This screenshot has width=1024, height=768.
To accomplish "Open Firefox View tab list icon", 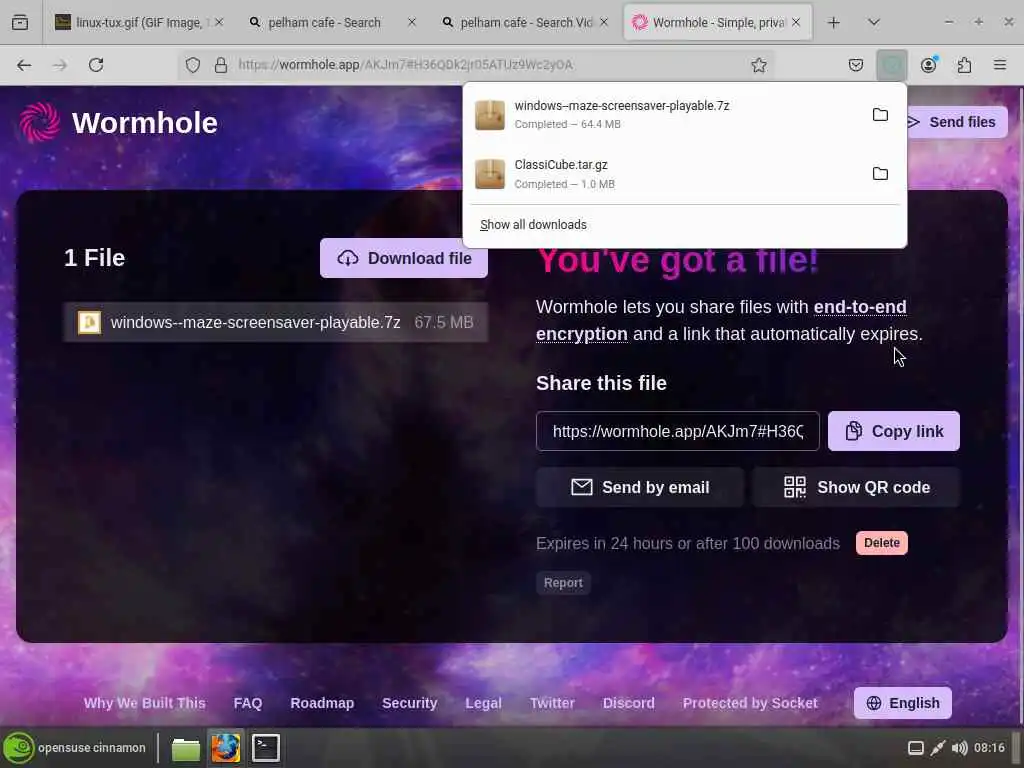I will pyautogui.click(x=20, y=22).
